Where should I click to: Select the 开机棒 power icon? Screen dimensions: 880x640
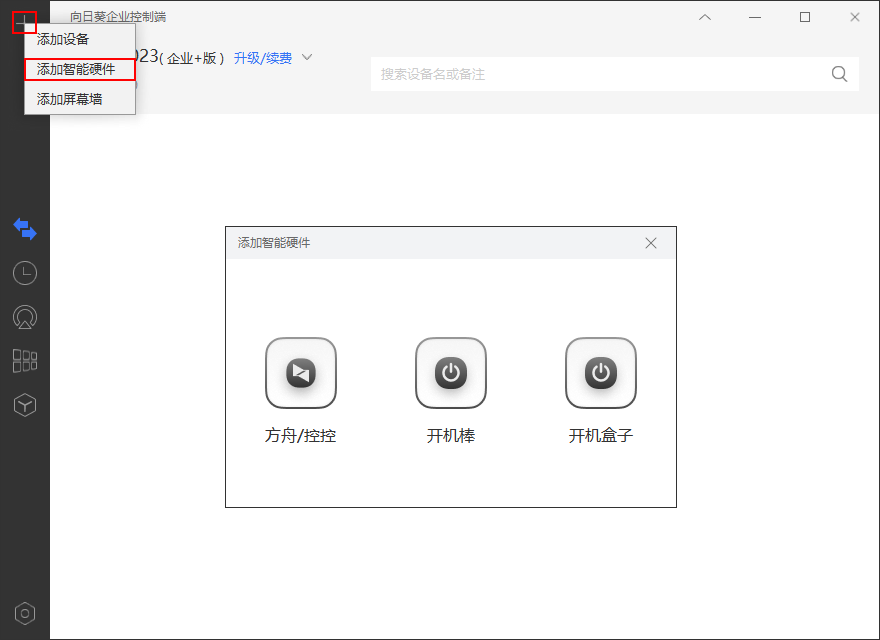coord(451,373)
